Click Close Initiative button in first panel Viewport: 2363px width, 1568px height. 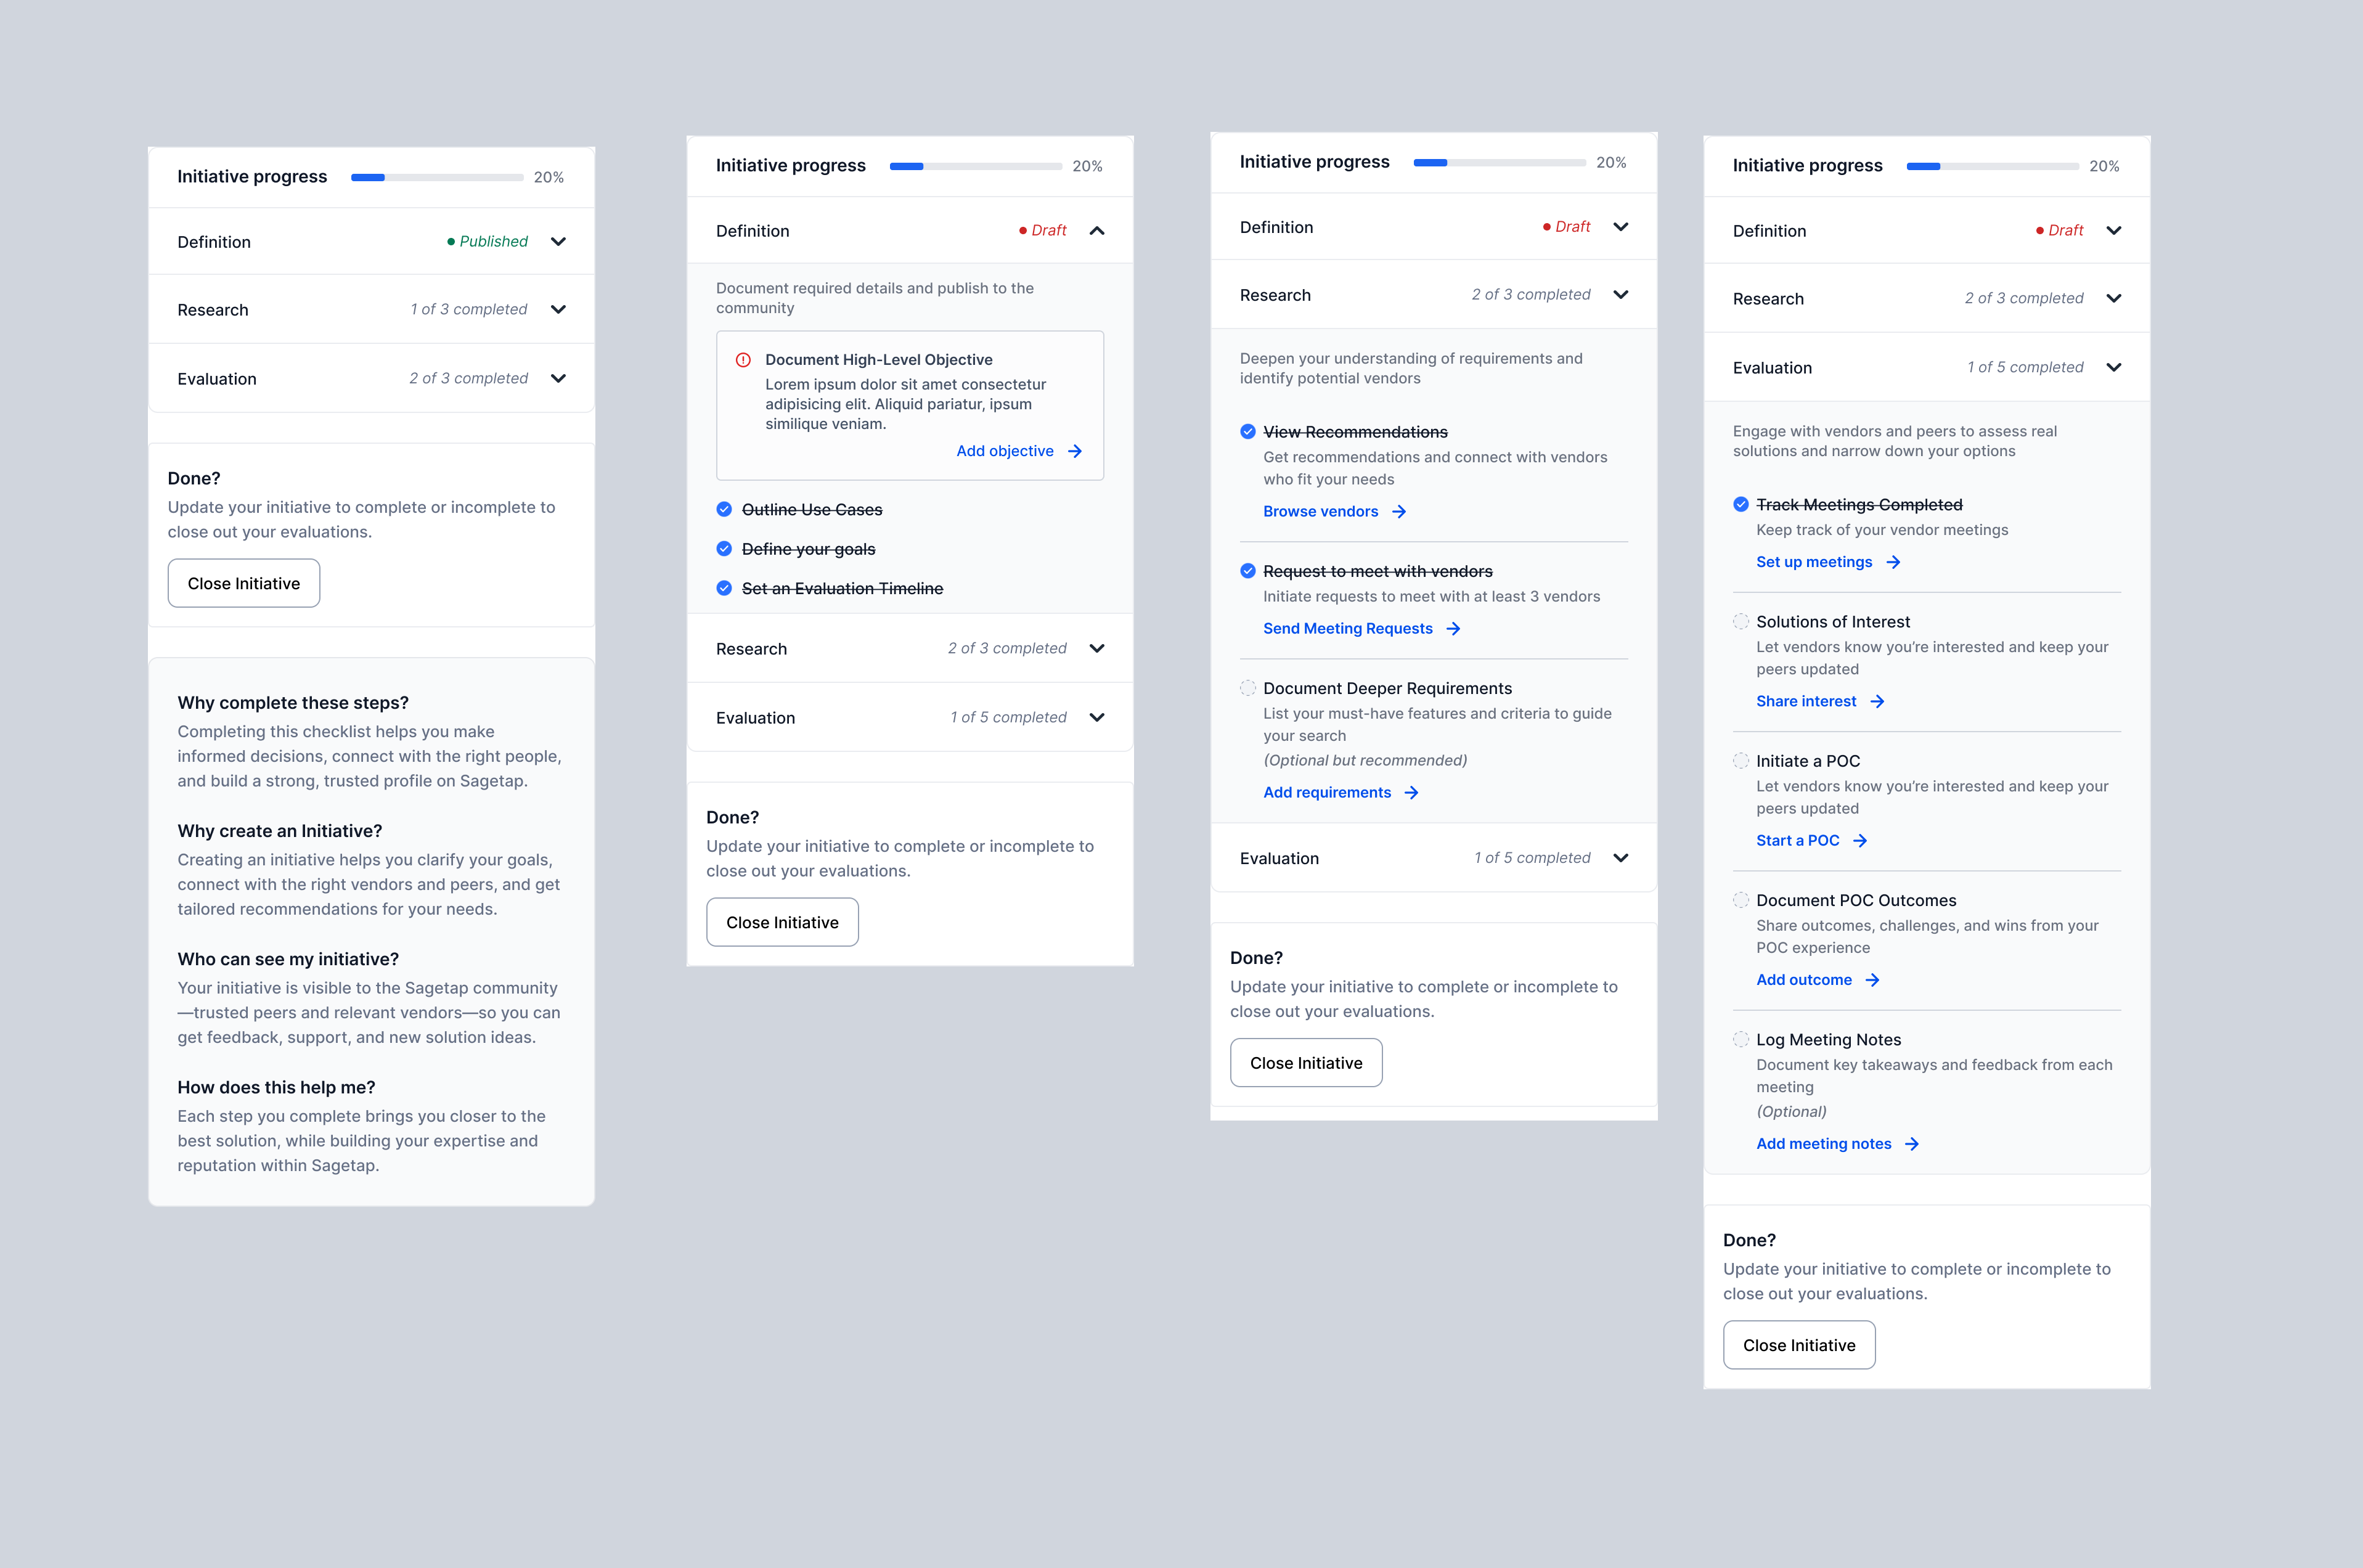[243, 583]
